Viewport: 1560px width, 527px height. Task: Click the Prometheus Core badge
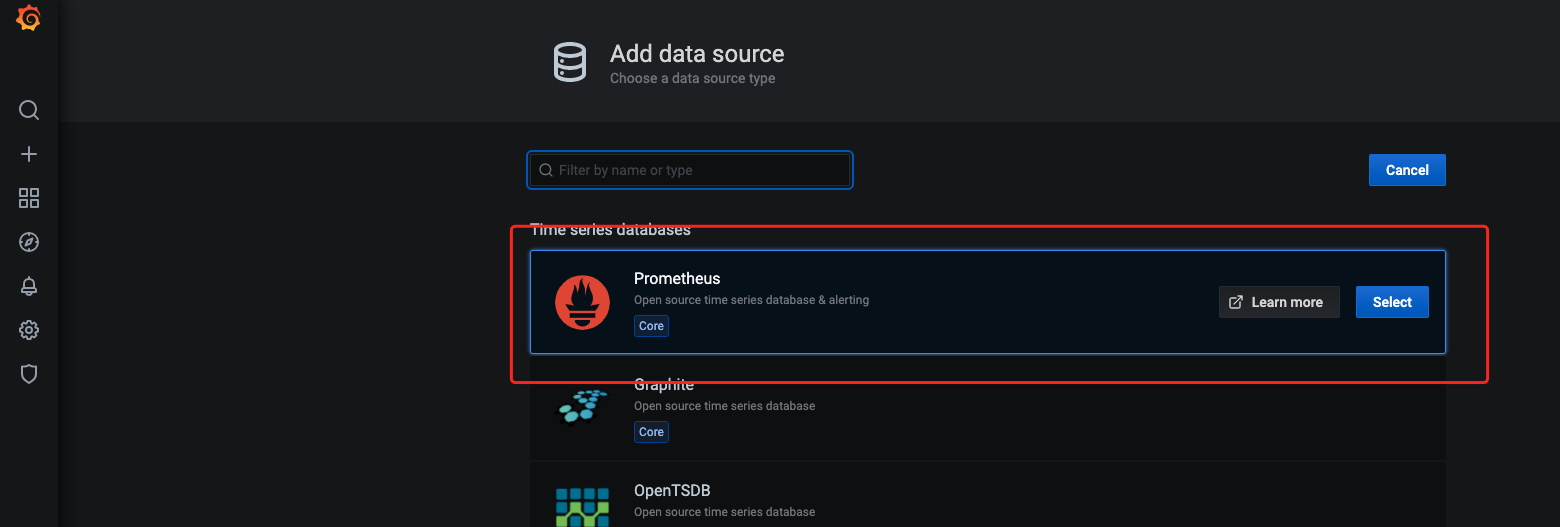point(651,326)
